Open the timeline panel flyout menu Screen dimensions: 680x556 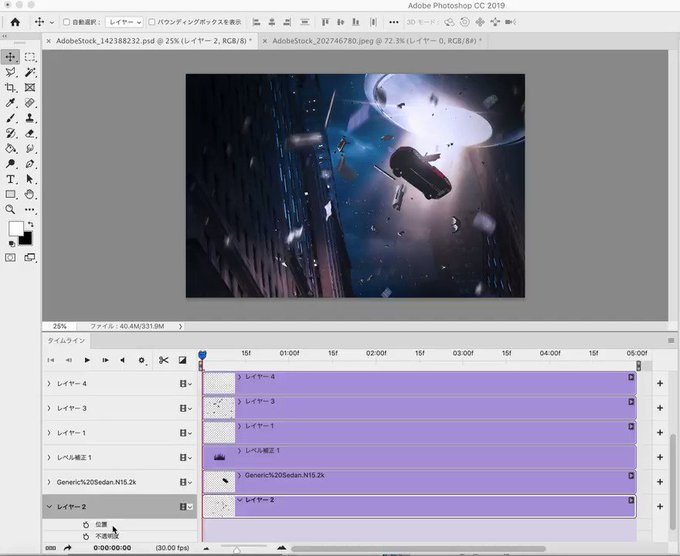pyautogui.click(x=671, y=340)
